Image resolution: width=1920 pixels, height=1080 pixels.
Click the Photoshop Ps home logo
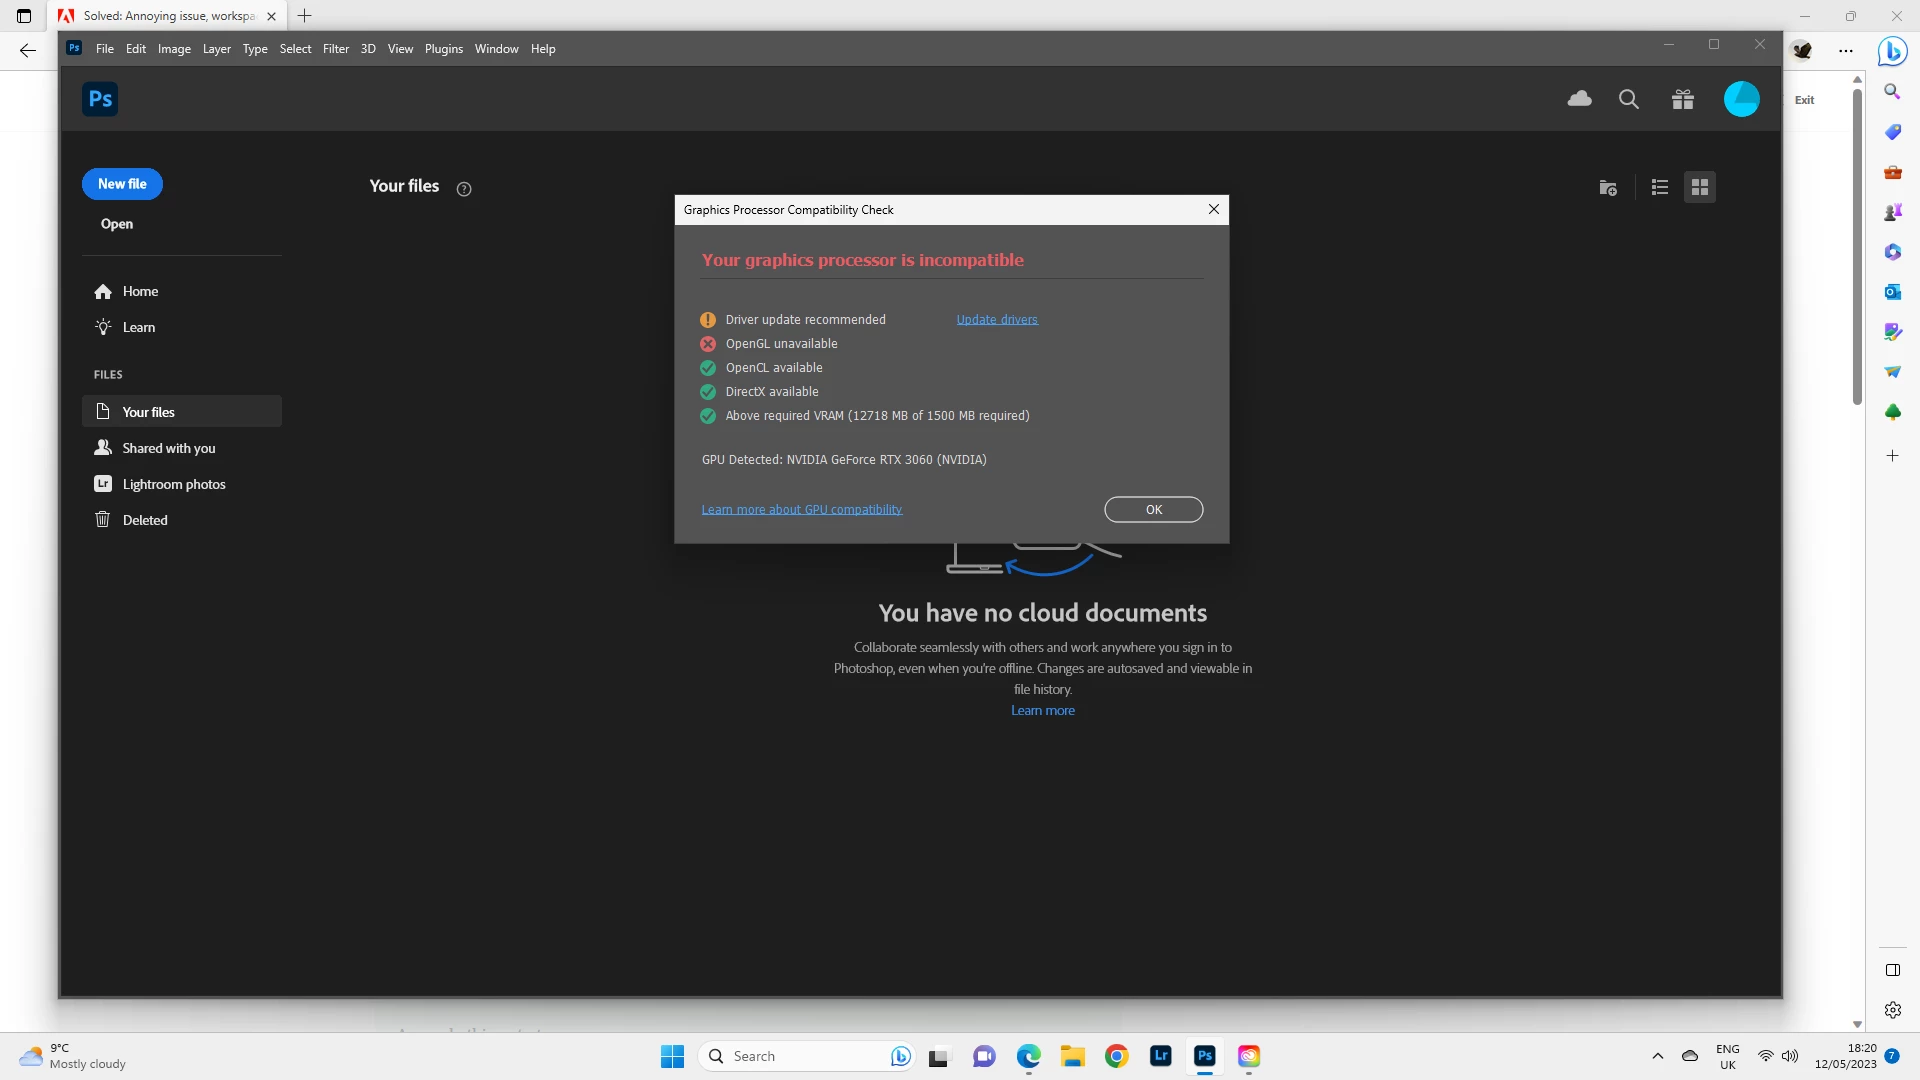(100, 99)
